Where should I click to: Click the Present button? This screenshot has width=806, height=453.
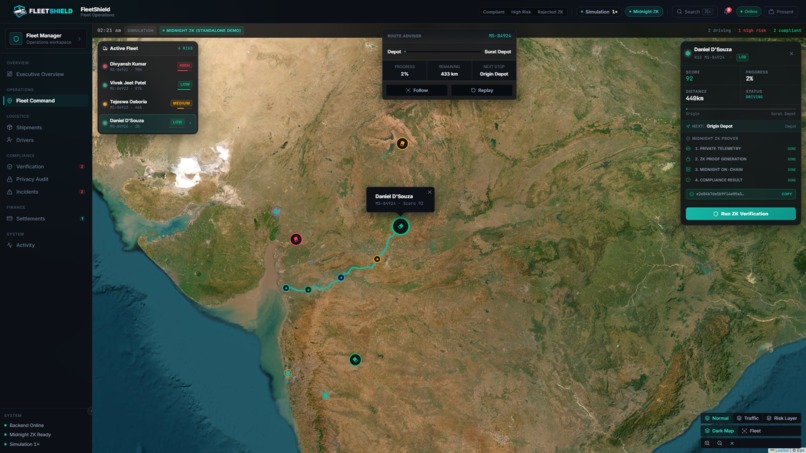(781, 12)
